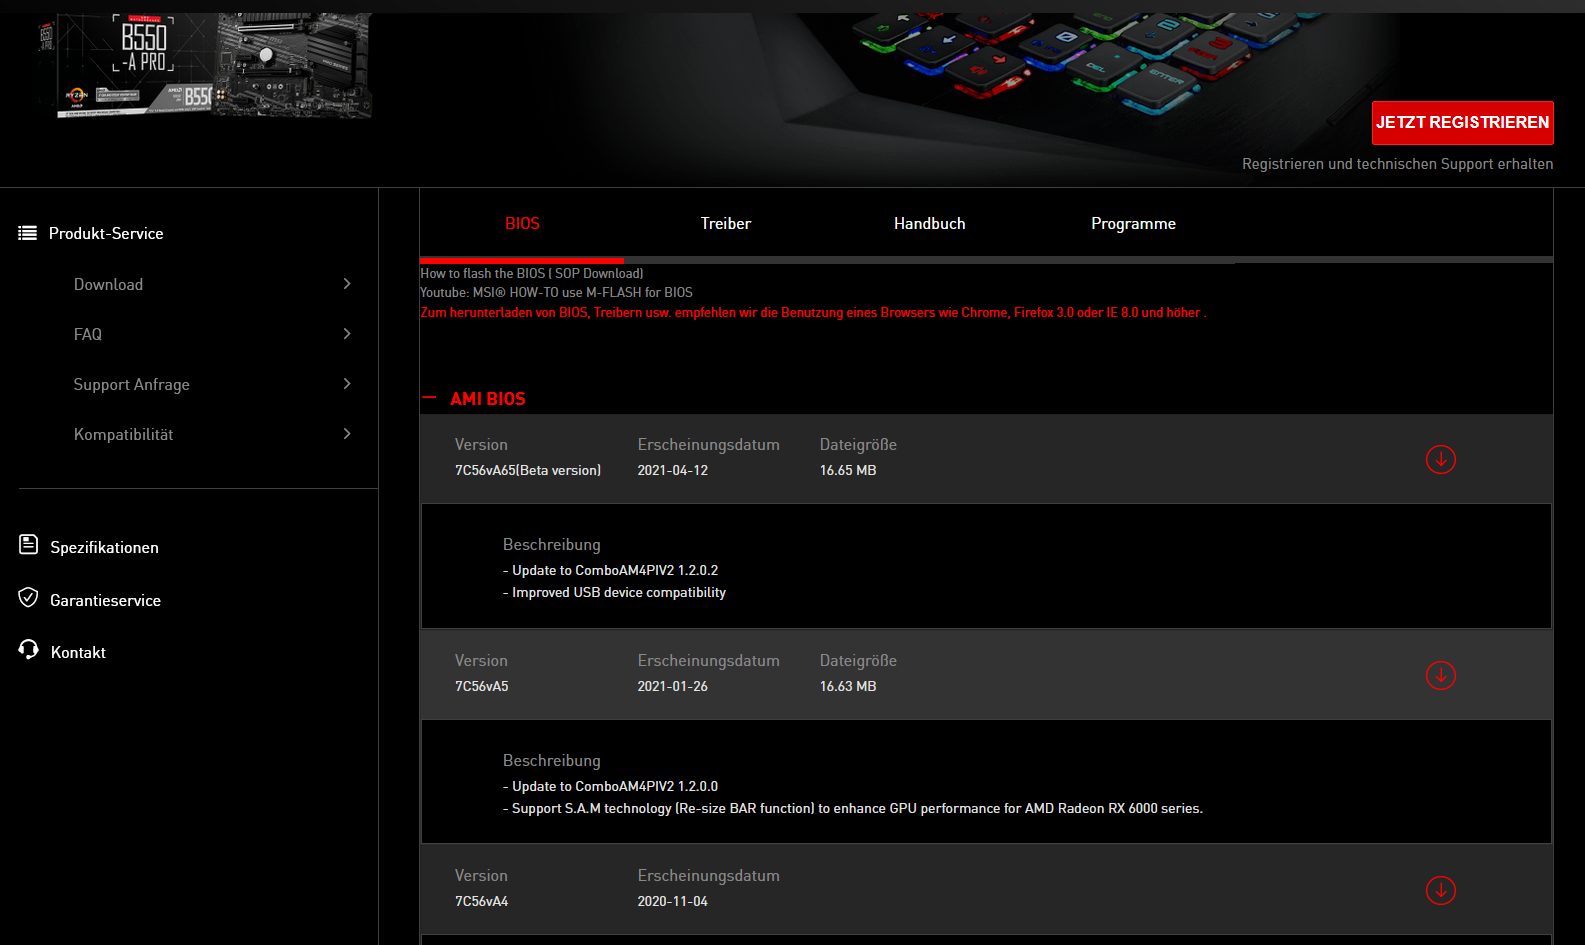The image size is (1585, 945).
Task: Click the Garantieservice shield icon
Action: [x=28, y=598]
